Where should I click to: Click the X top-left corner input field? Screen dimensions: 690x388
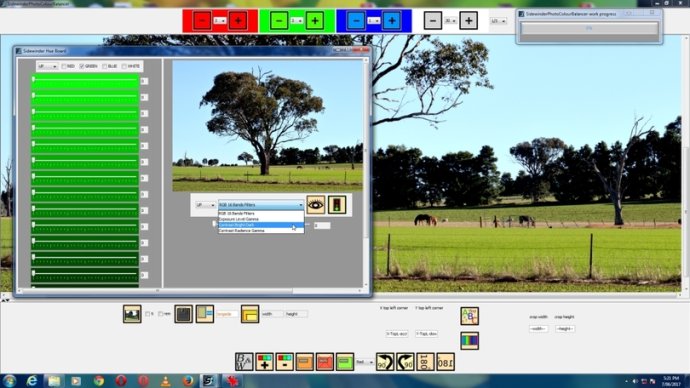pyautogui.click(x=397, y=334)
